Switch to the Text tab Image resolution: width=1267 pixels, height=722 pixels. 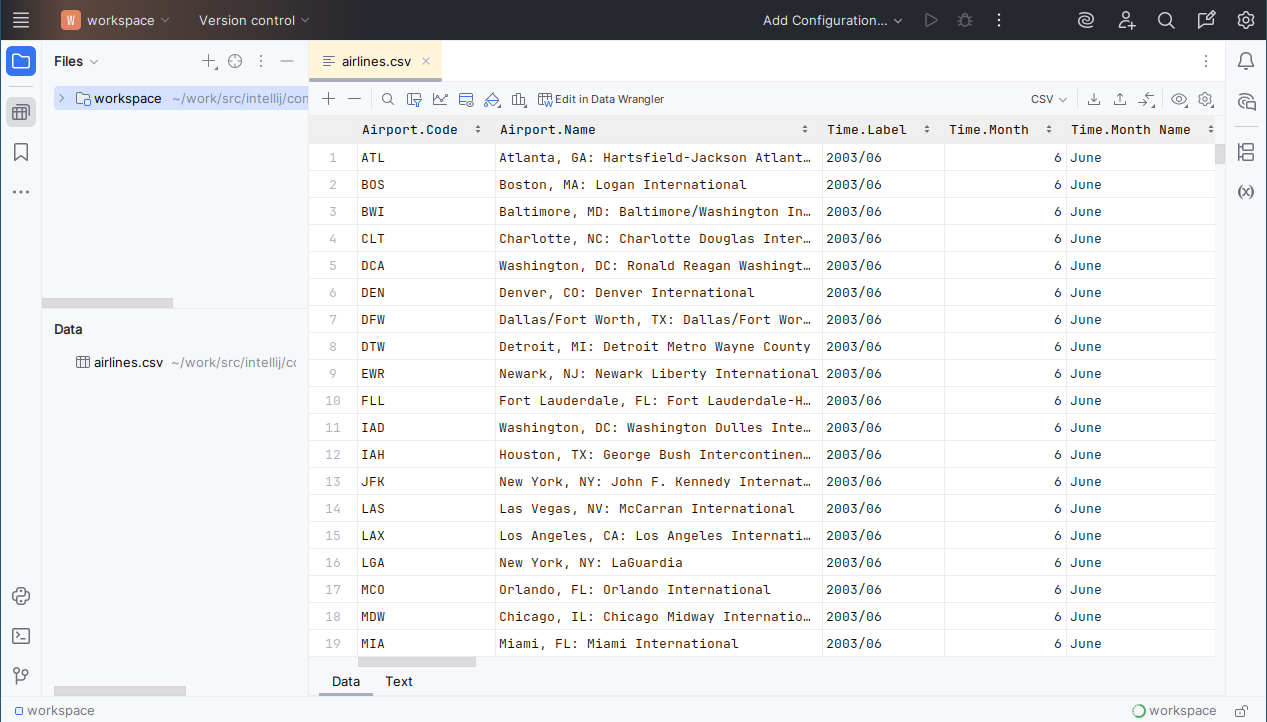[x=399, y=681]
